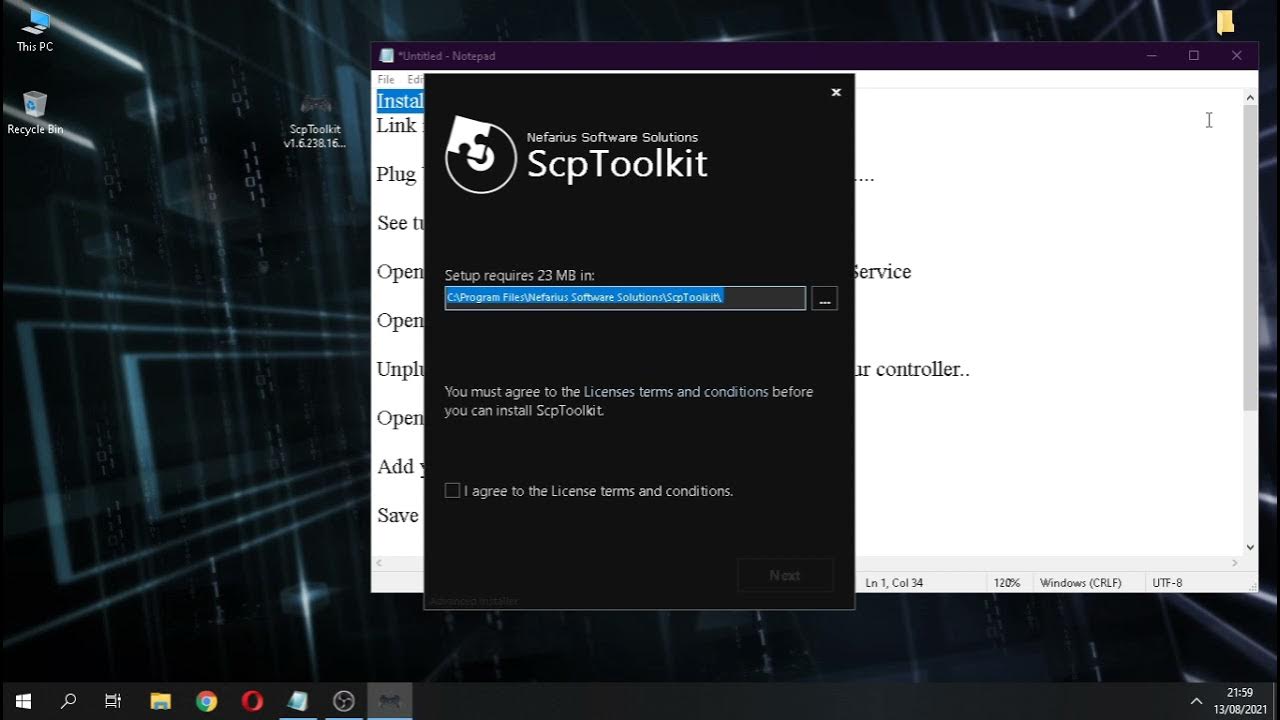This screenshot has height=720, width=1280.
Task: Maximize the Notepad window
Action: point(1194,56)
